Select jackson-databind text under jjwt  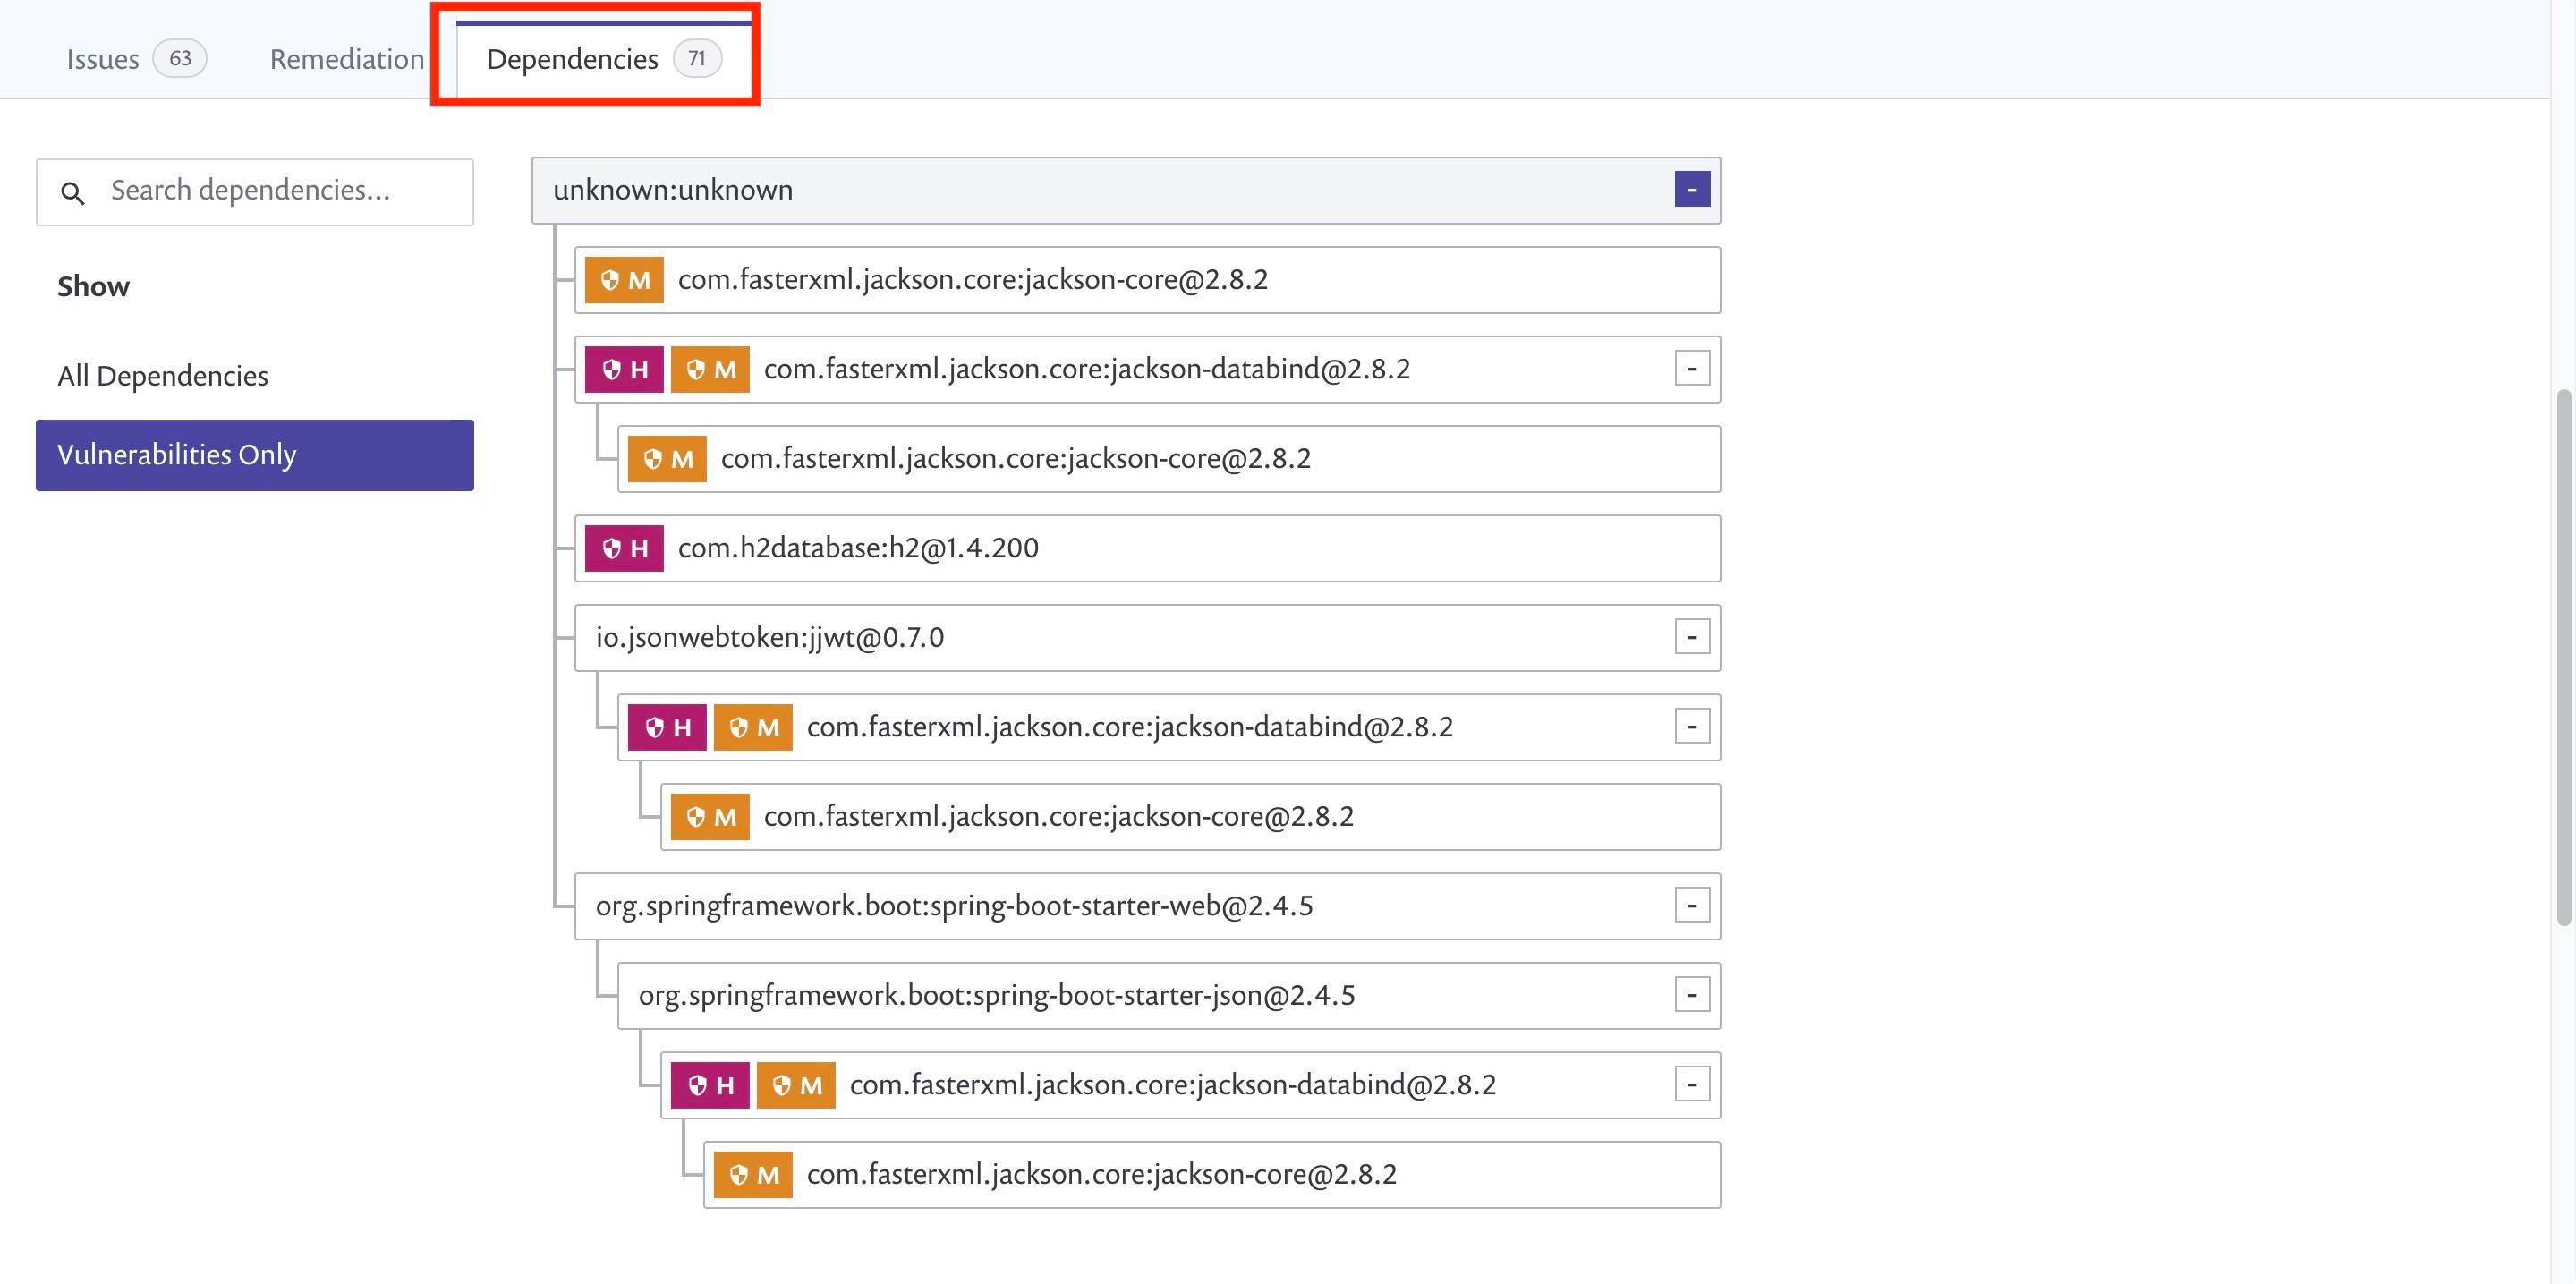pos(1130,727)
